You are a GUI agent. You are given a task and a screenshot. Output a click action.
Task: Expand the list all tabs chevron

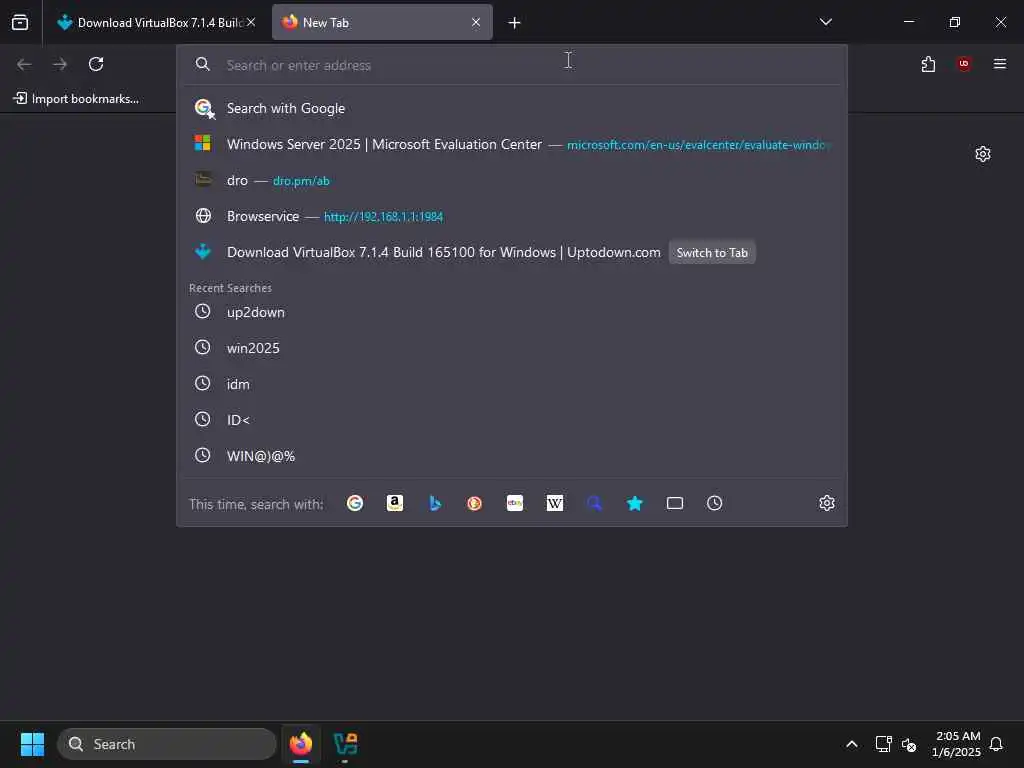pyautogui.click(x=825, y=22)
